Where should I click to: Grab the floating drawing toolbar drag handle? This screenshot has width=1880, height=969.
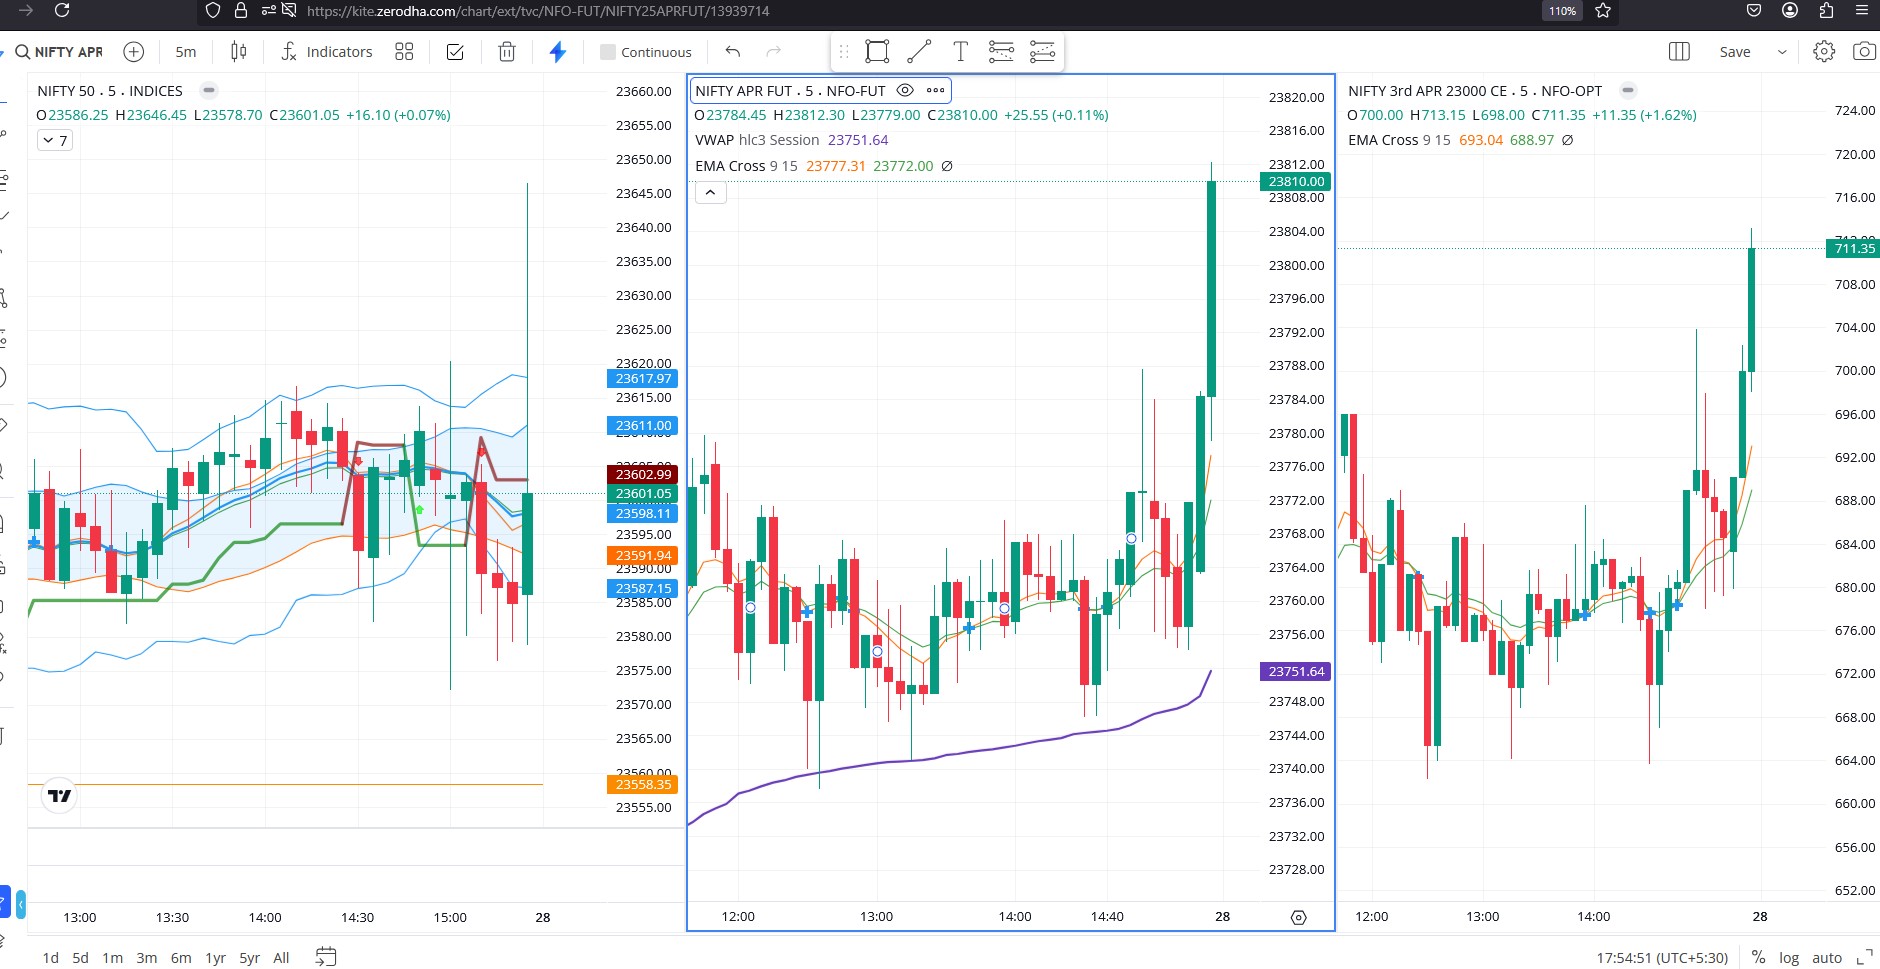[x=843, y=52]
